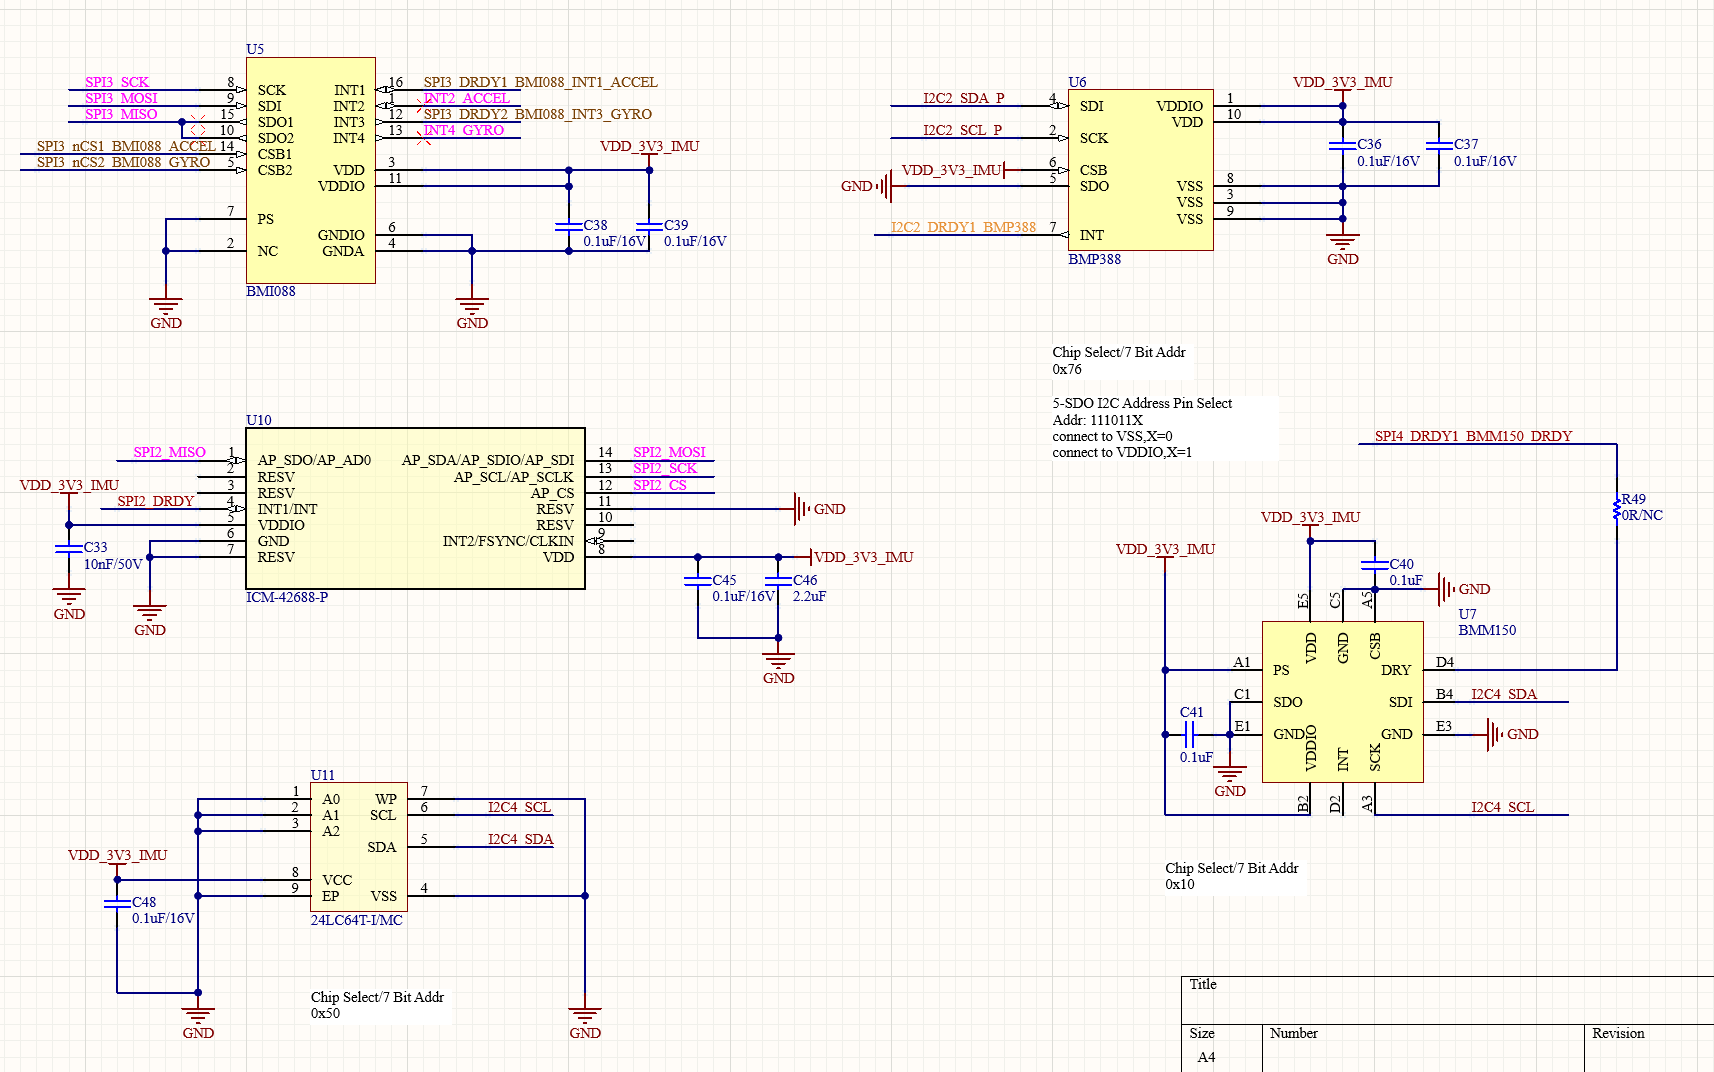The height and width of the screenshot is (1072, 1714).
Task: Select the I2C2_DRDY1_BMP388 net label
Action: 963,227
